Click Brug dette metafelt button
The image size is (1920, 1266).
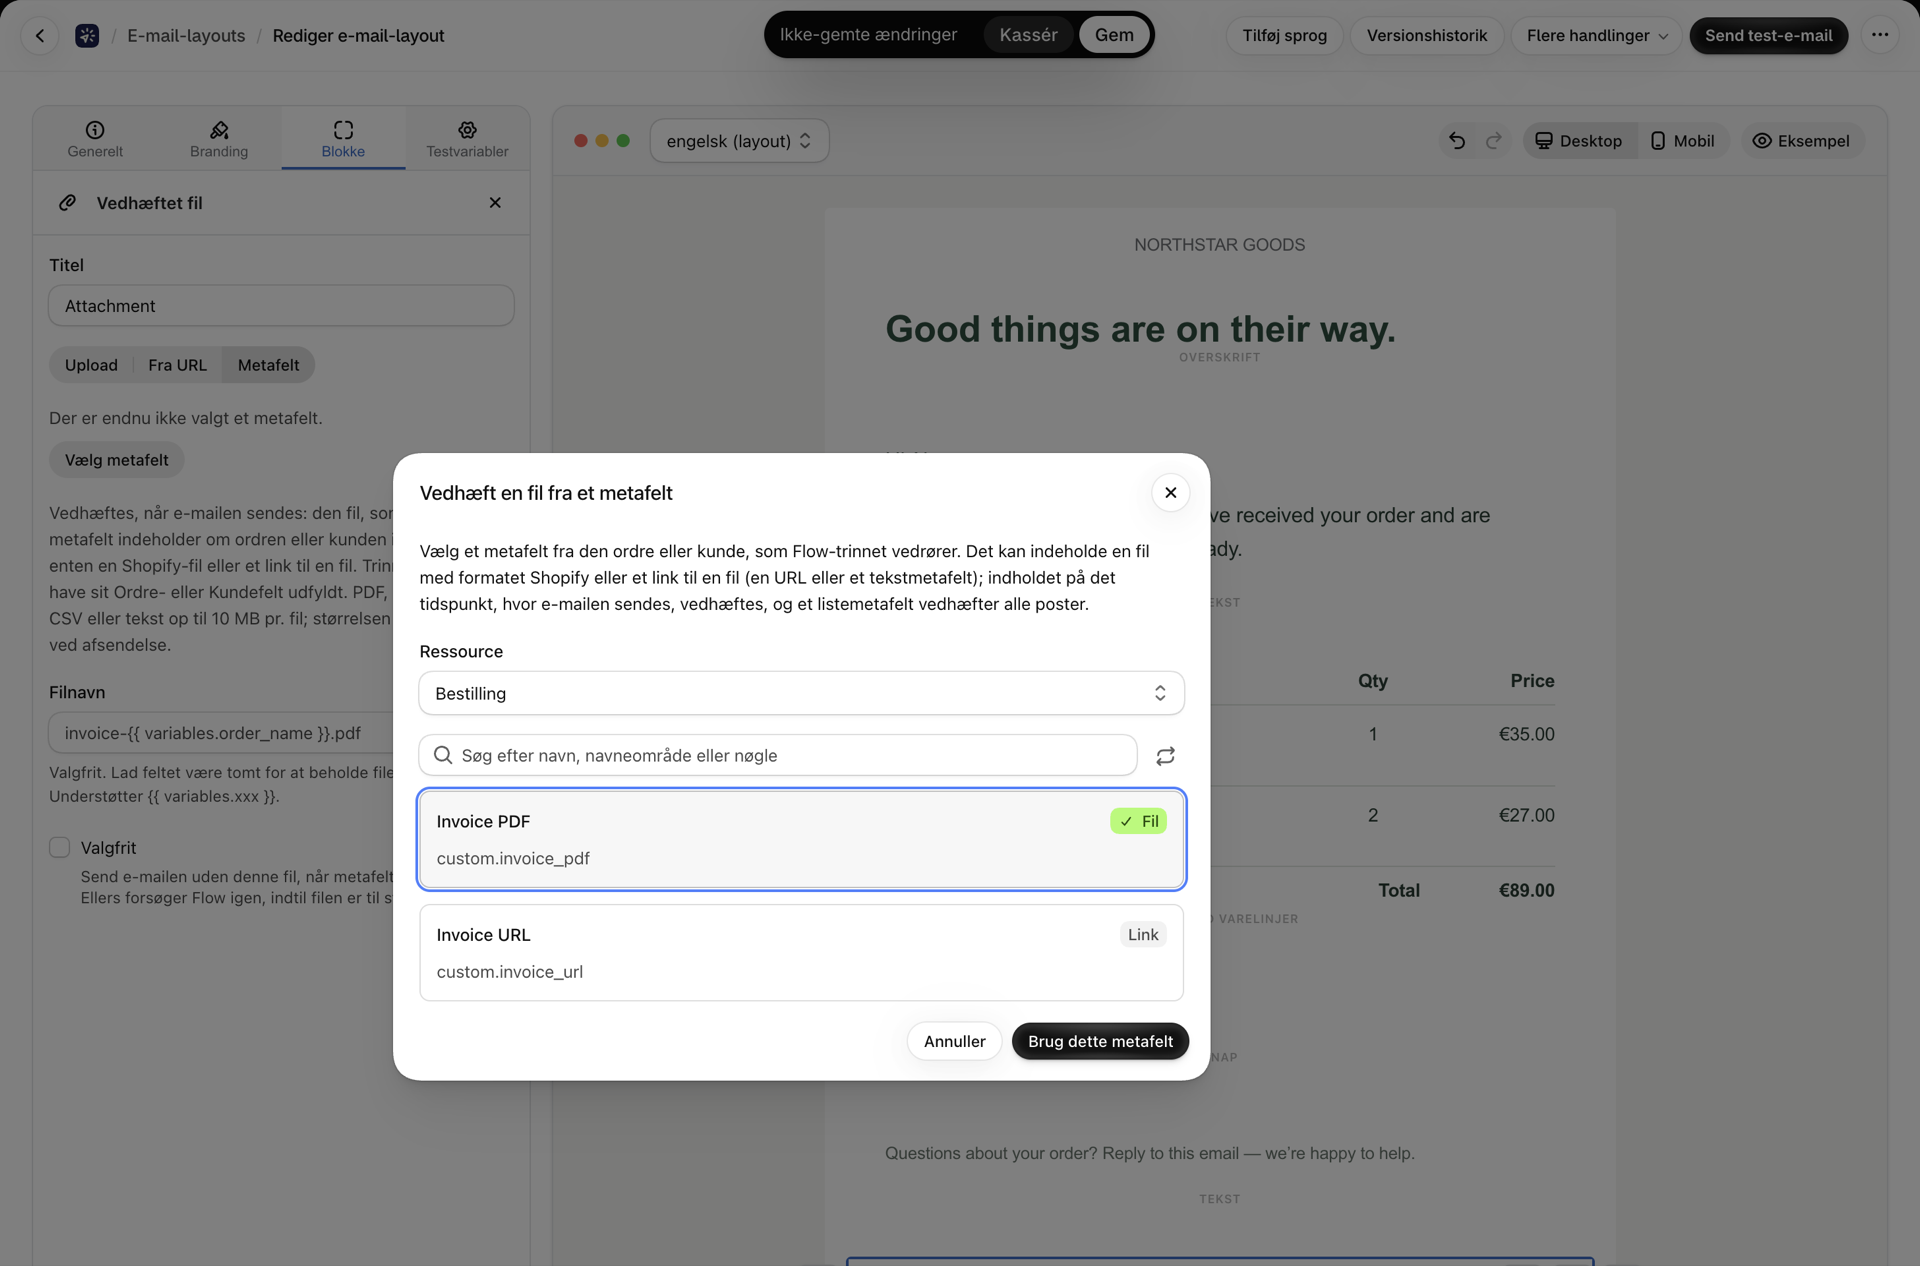point(1100,1041)
